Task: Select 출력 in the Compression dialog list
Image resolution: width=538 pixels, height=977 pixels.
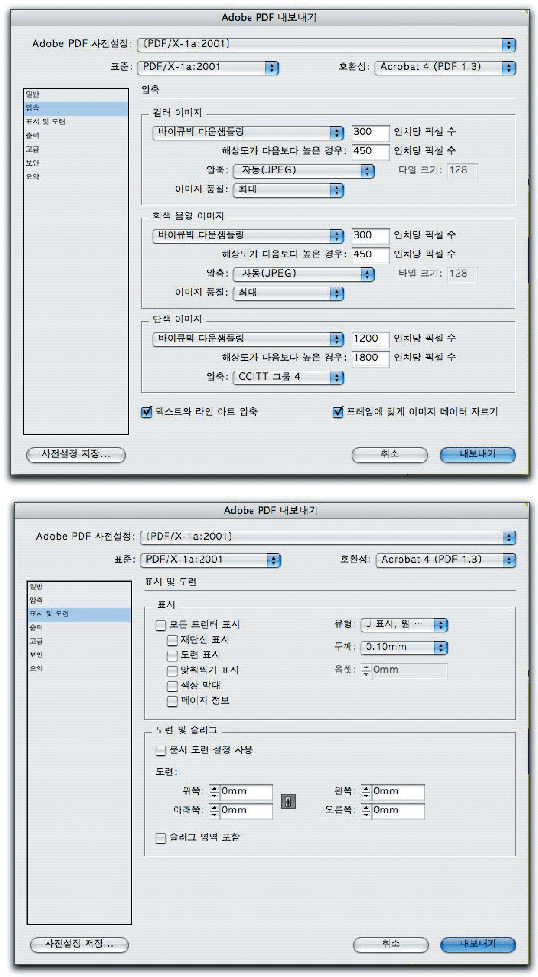Action: [x=75, y=135]
